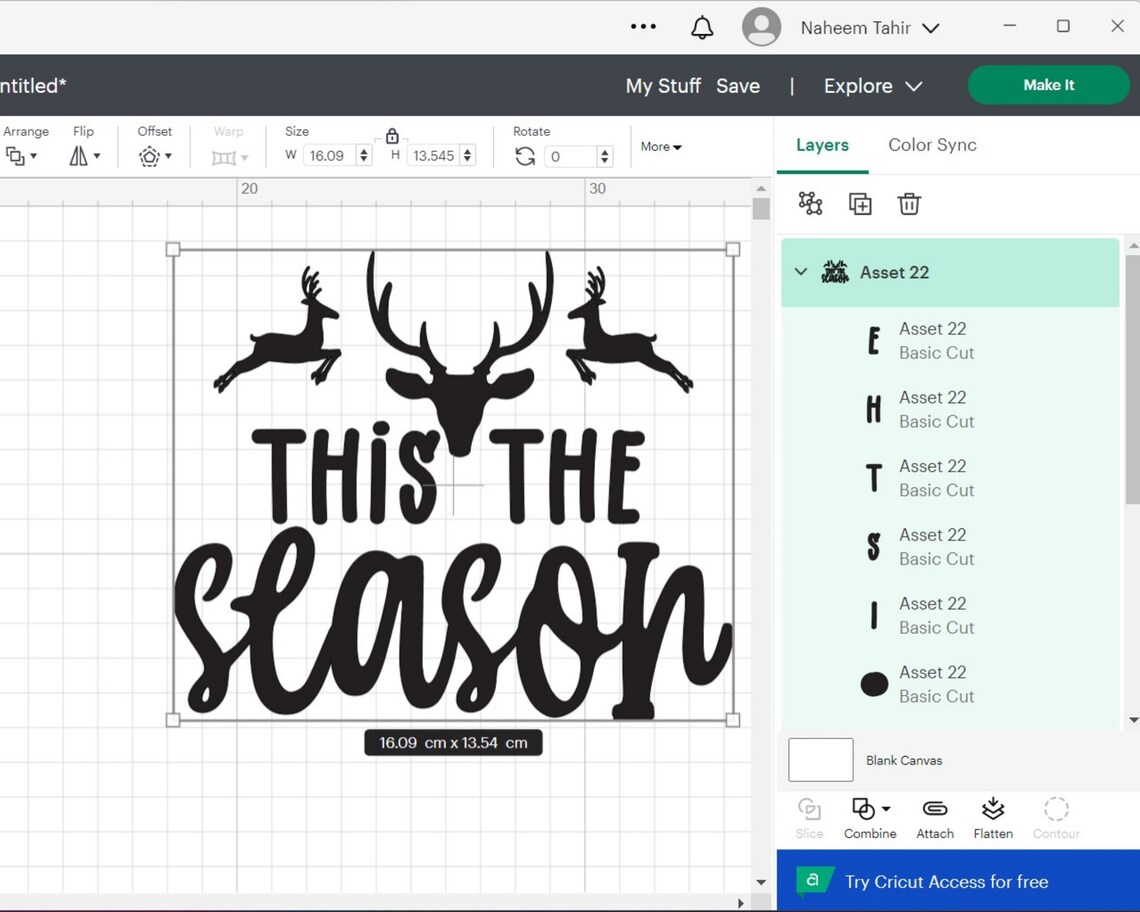Collapse the Asset 22 group

pyautogui.click(x=800, y=271)
